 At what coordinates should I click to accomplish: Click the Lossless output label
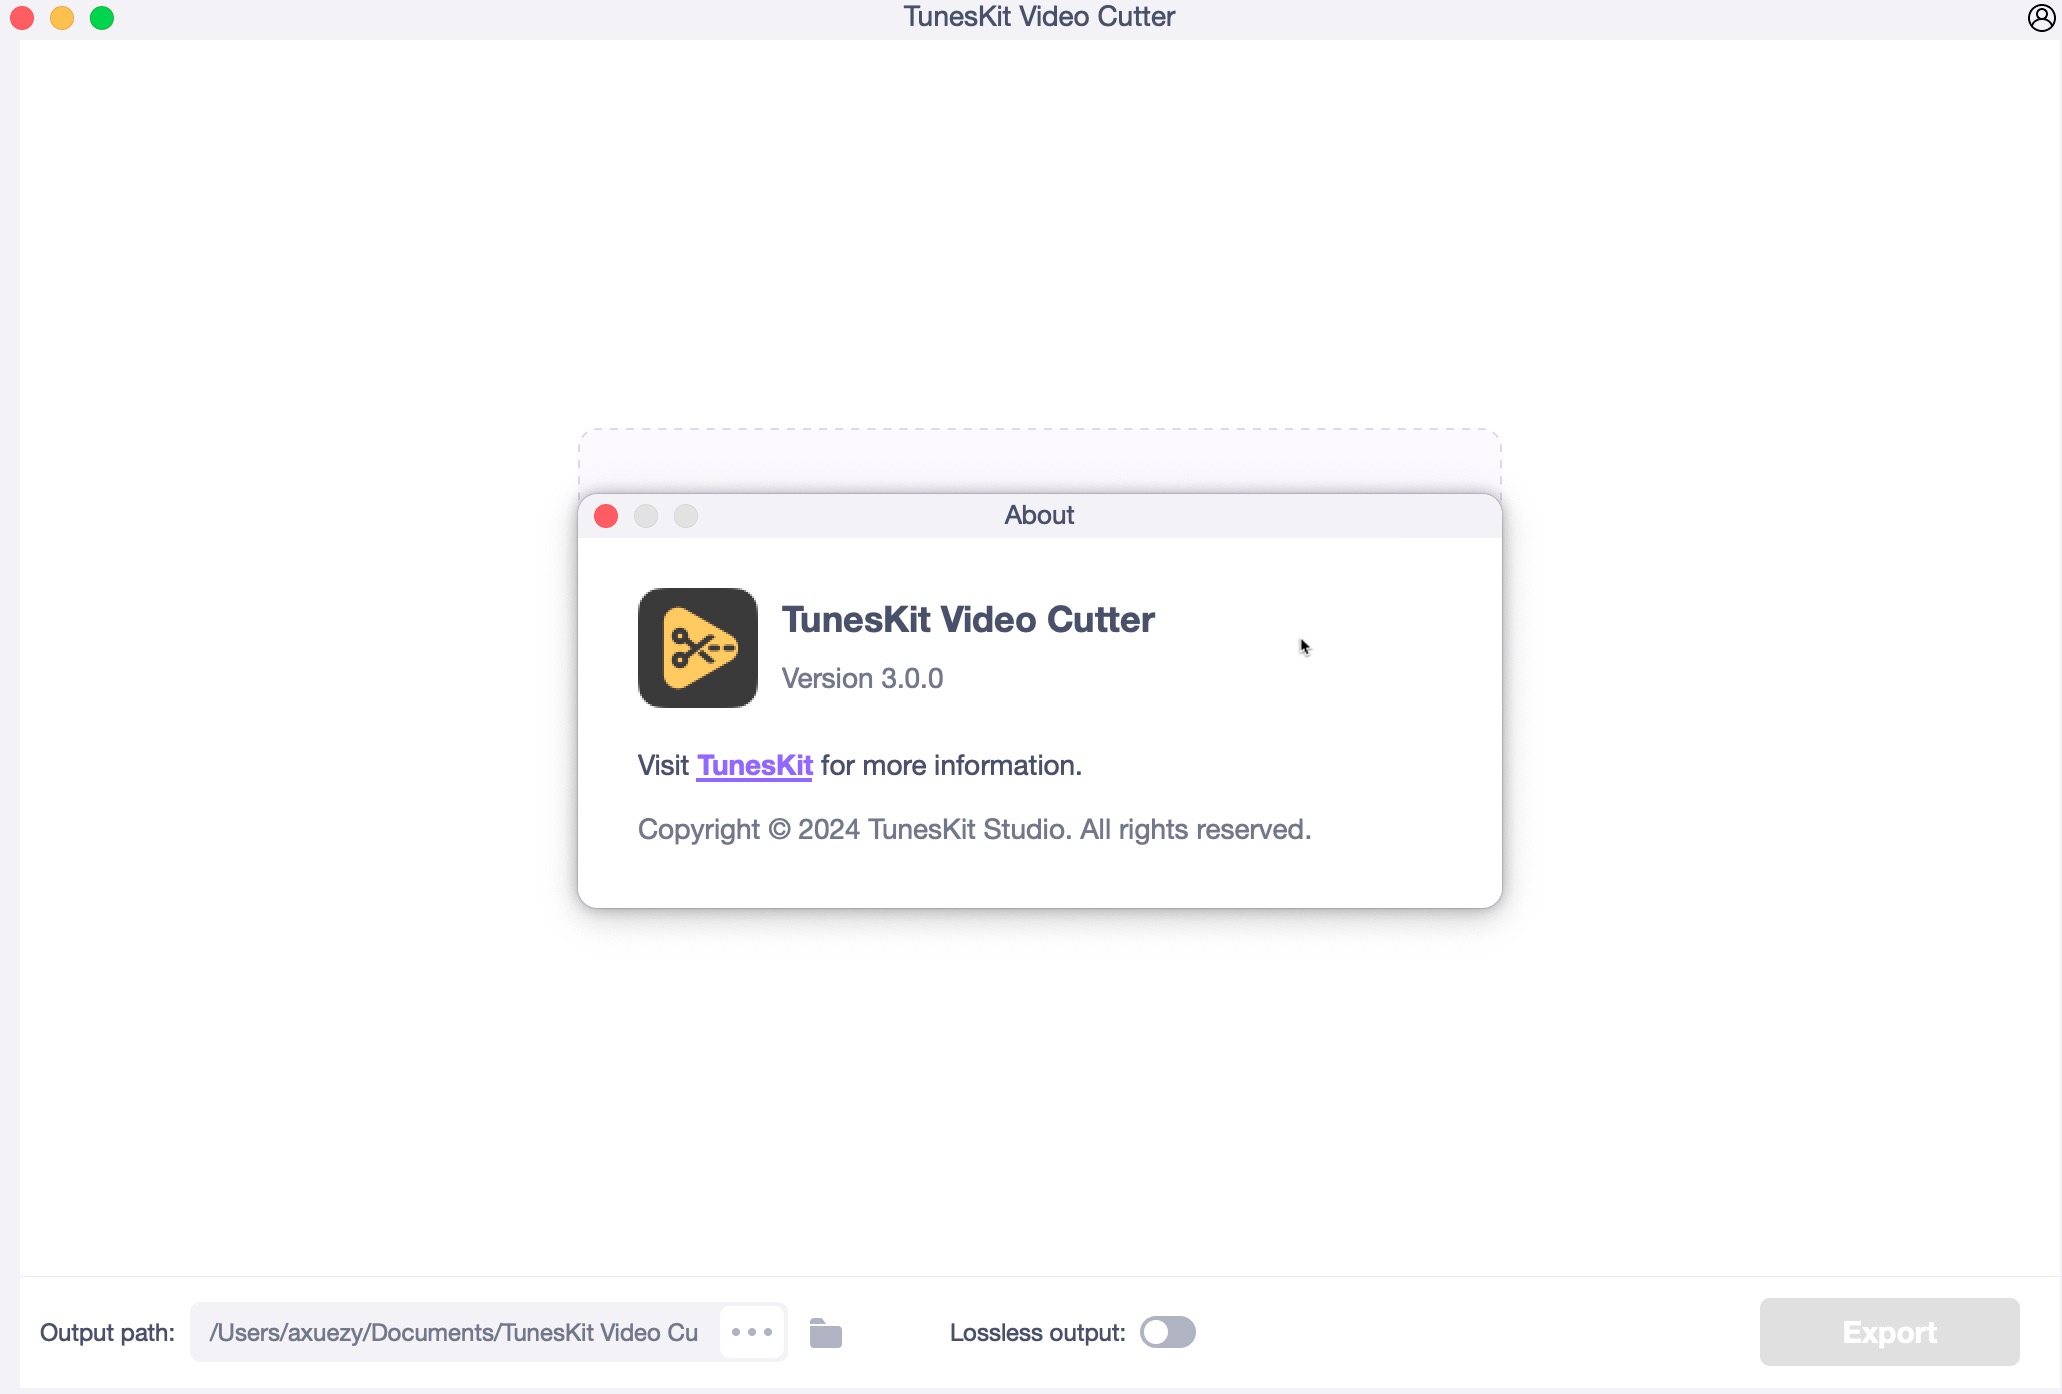point(1037,1332)
